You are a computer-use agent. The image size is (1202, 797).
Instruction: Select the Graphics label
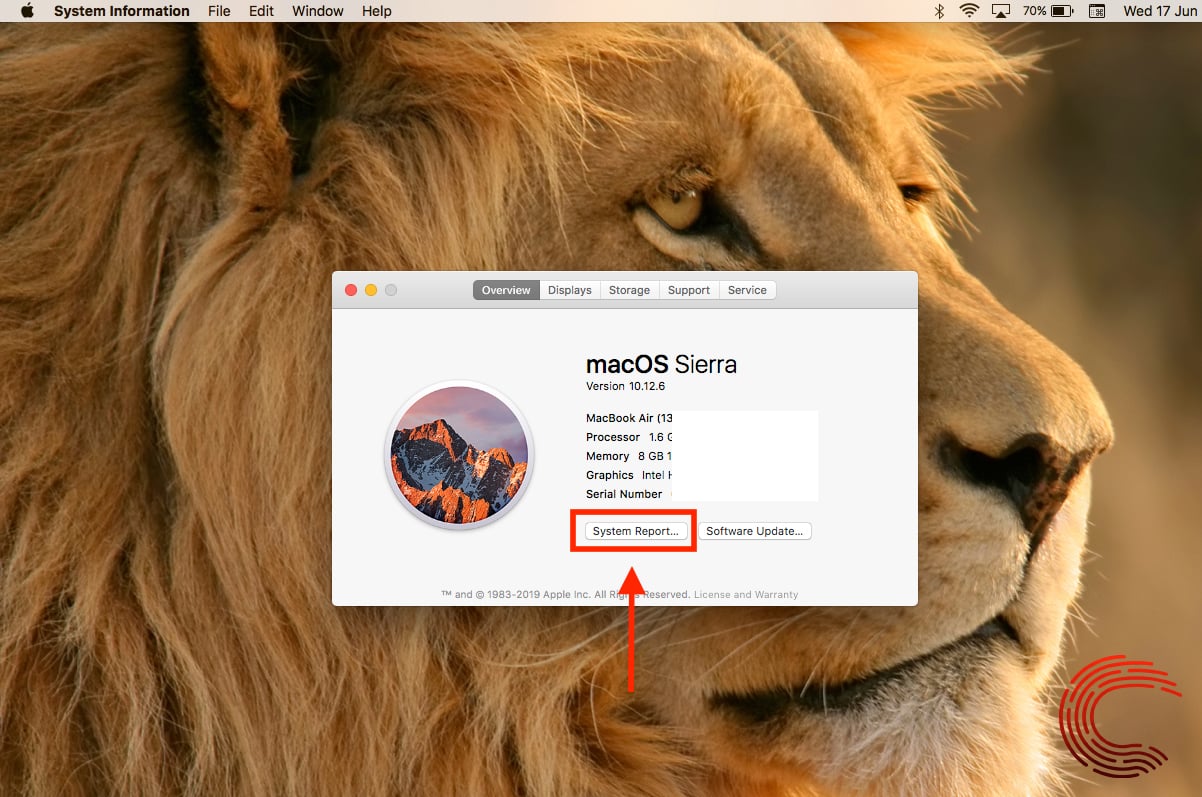tap(610, 475)
